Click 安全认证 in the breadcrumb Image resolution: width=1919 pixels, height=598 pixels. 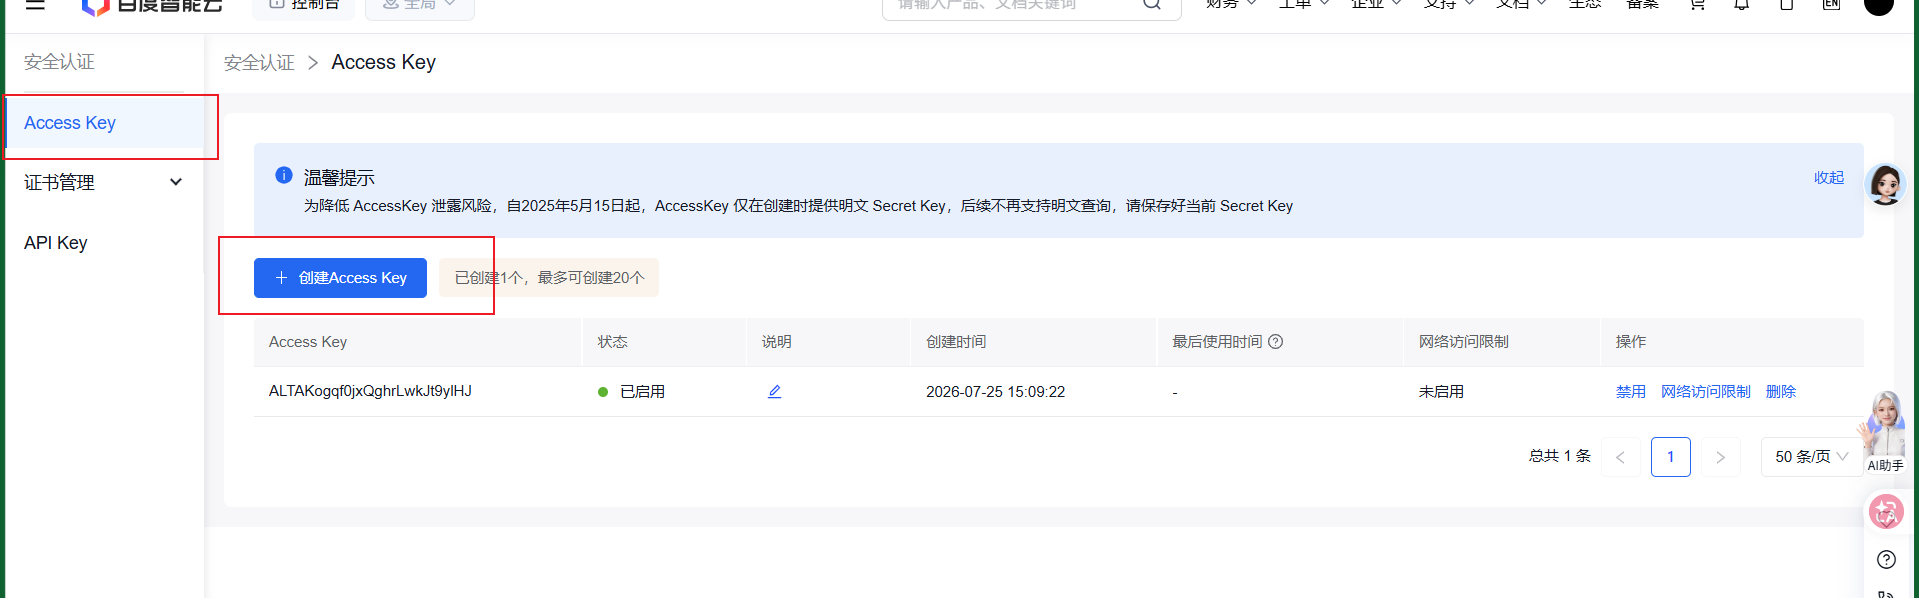click(259, 63)
